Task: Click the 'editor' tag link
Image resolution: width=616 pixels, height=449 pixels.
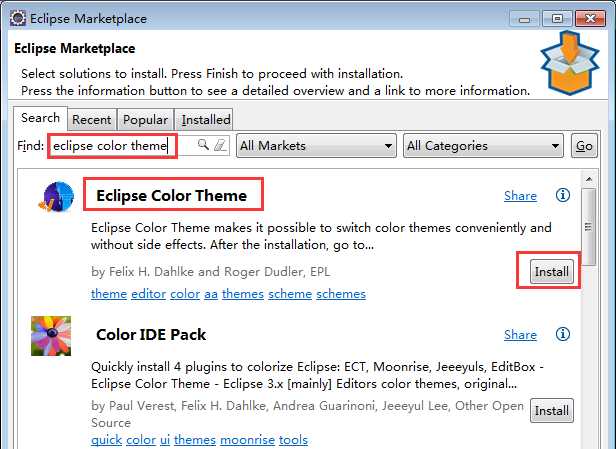Action: 148,294
